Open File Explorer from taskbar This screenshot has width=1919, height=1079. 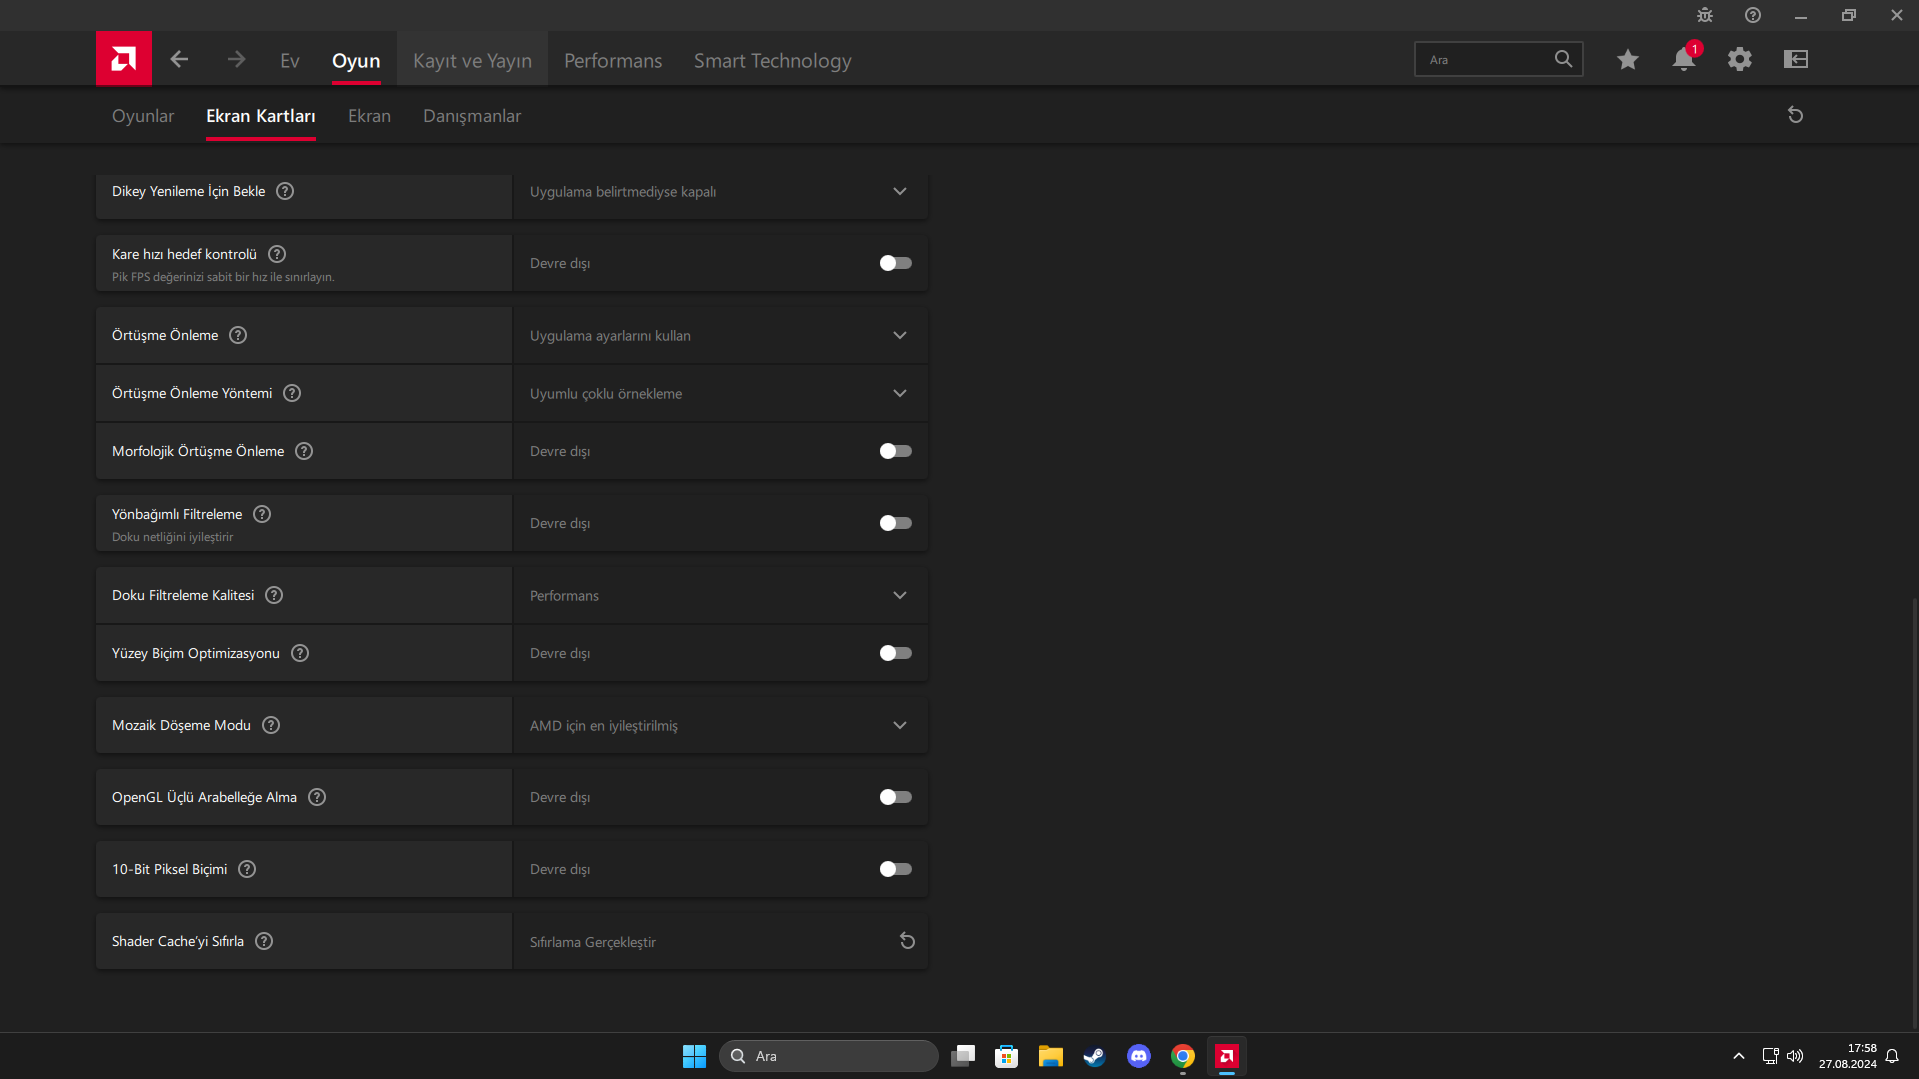point(1050,1056)
